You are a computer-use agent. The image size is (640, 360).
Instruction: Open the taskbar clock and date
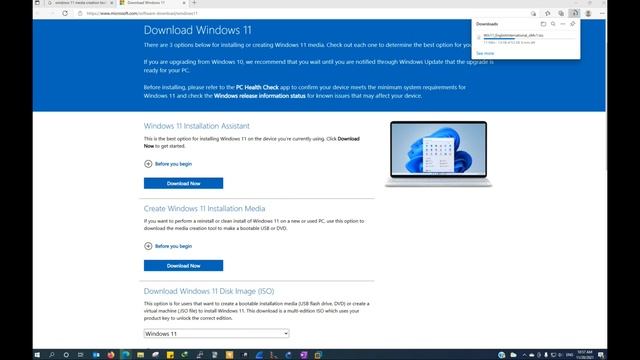(584, 355)
